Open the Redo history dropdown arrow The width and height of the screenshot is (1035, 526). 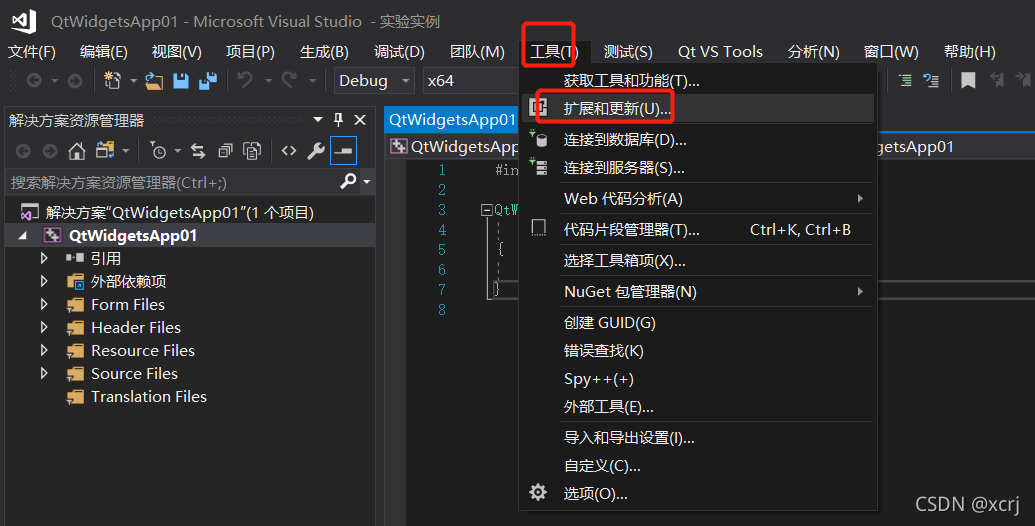312,81
